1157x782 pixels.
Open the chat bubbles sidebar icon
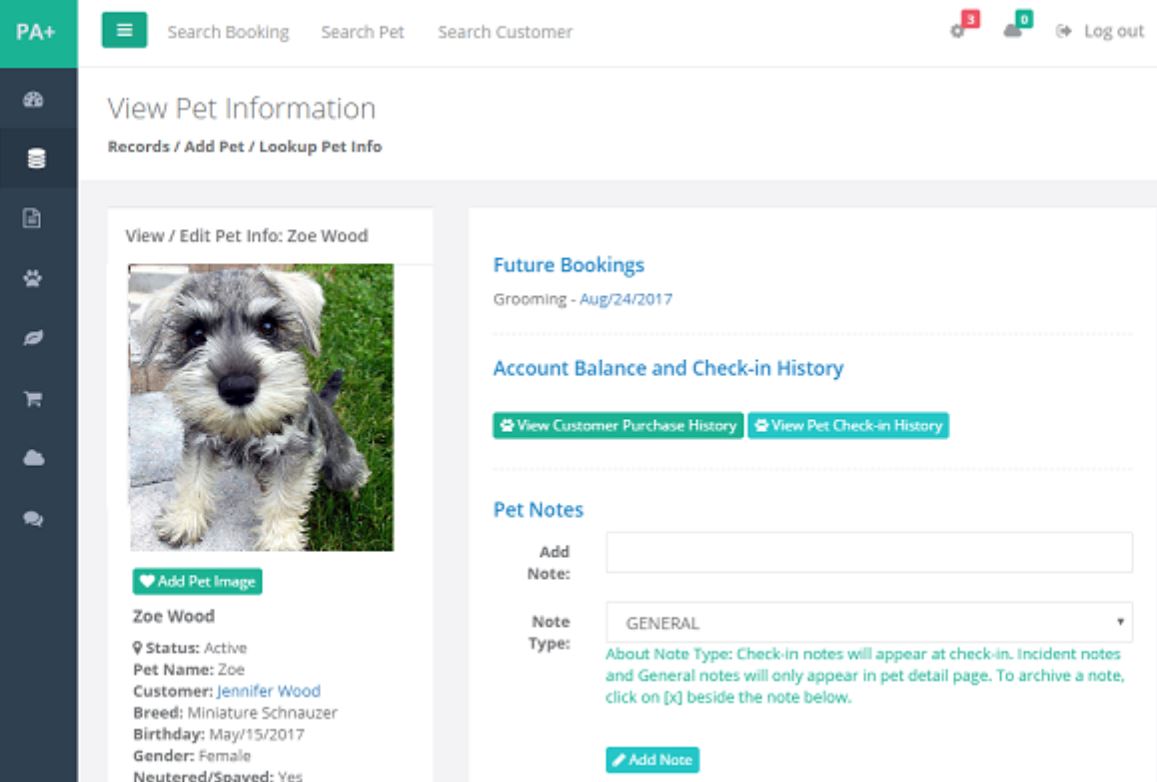tap(33, 519)
